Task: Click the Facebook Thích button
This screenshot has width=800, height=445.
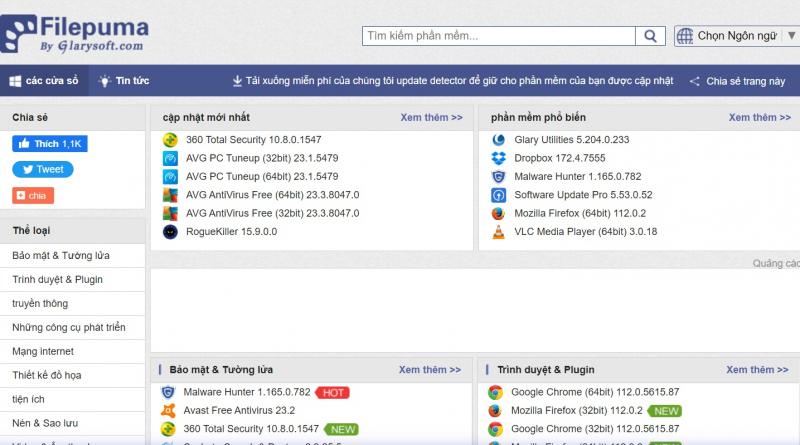Action: 50,144
